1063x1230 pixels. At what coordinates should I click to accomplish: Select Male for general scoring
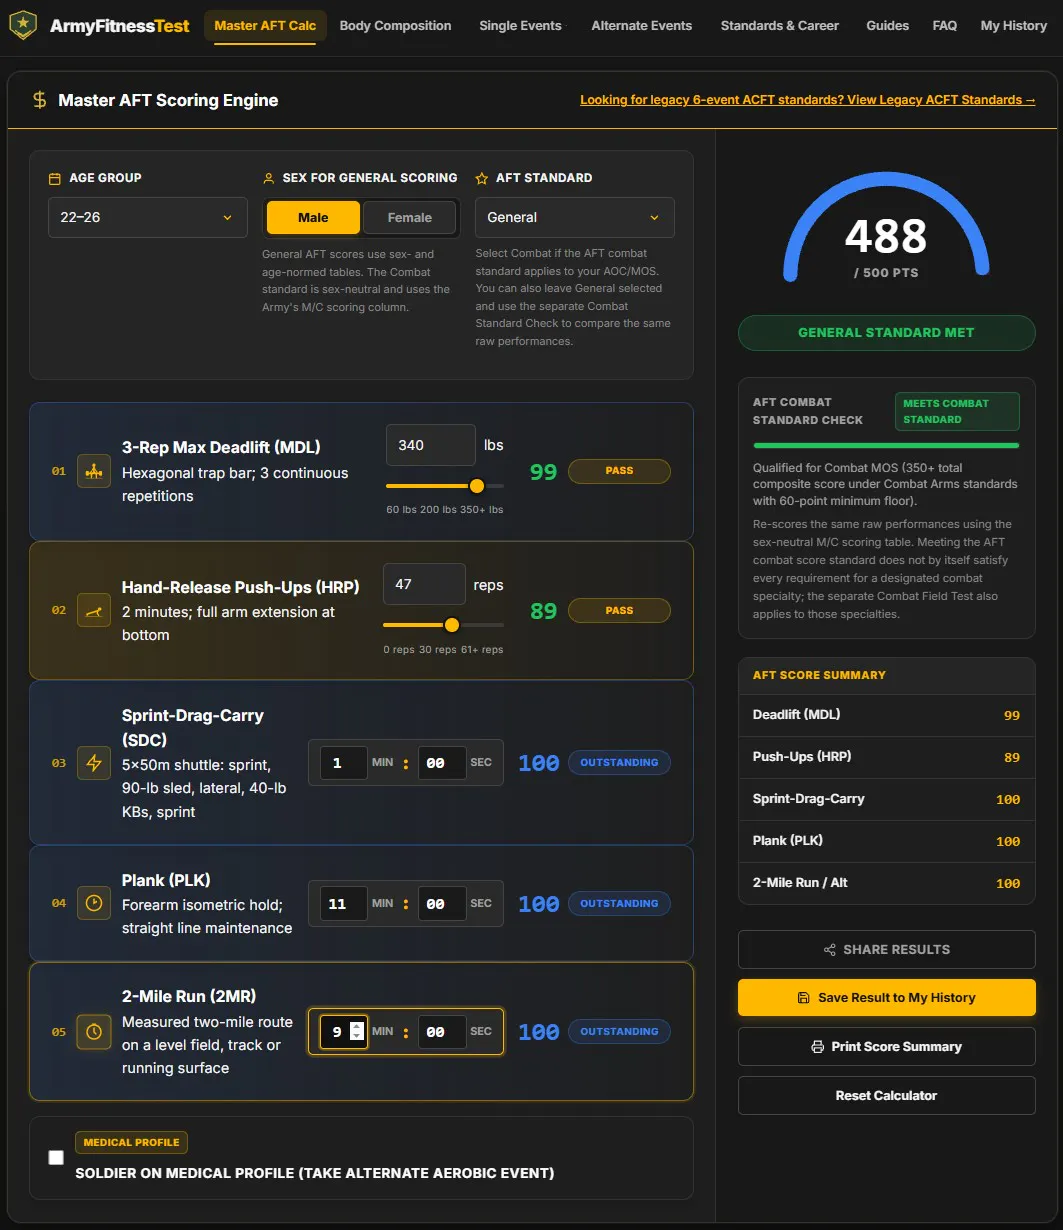tap(313, 217)
